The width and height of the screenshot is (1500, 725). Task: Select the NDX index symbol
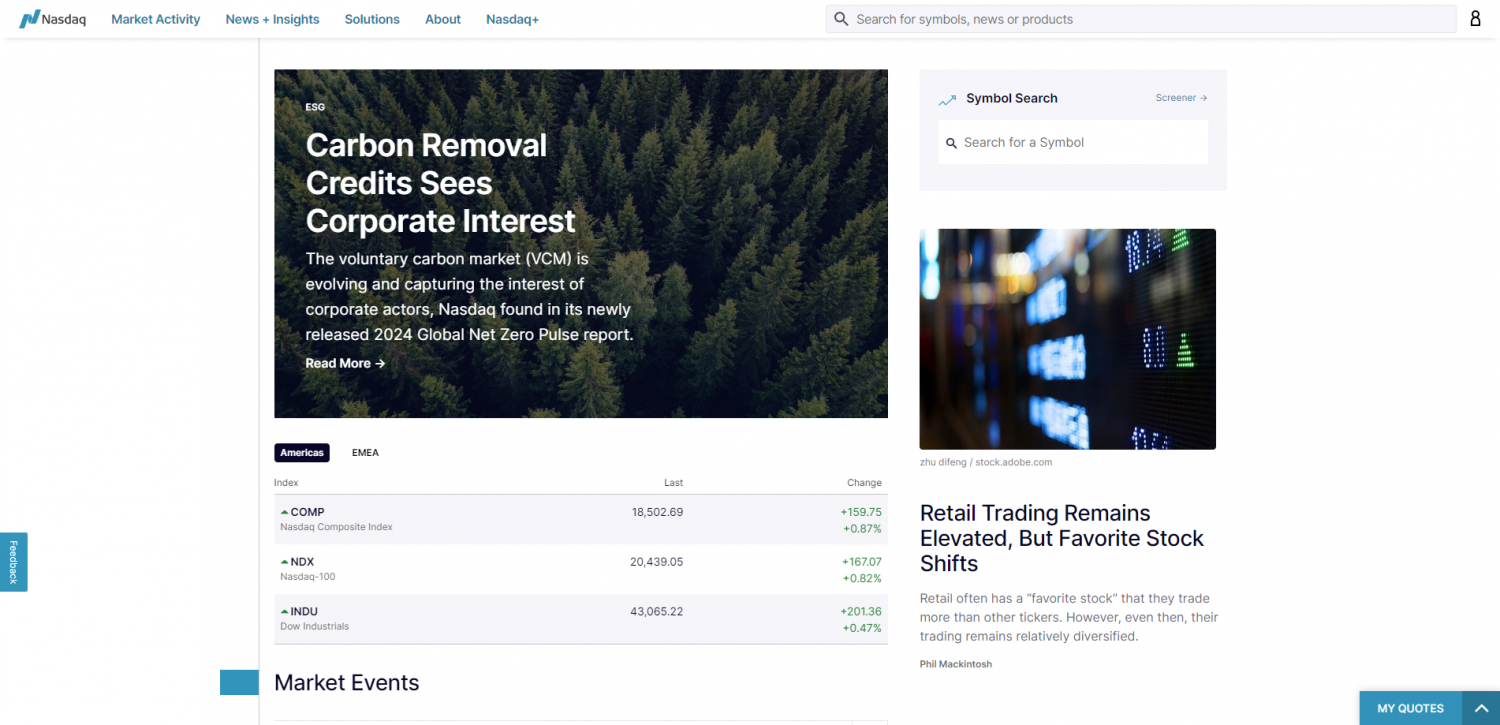302,562
